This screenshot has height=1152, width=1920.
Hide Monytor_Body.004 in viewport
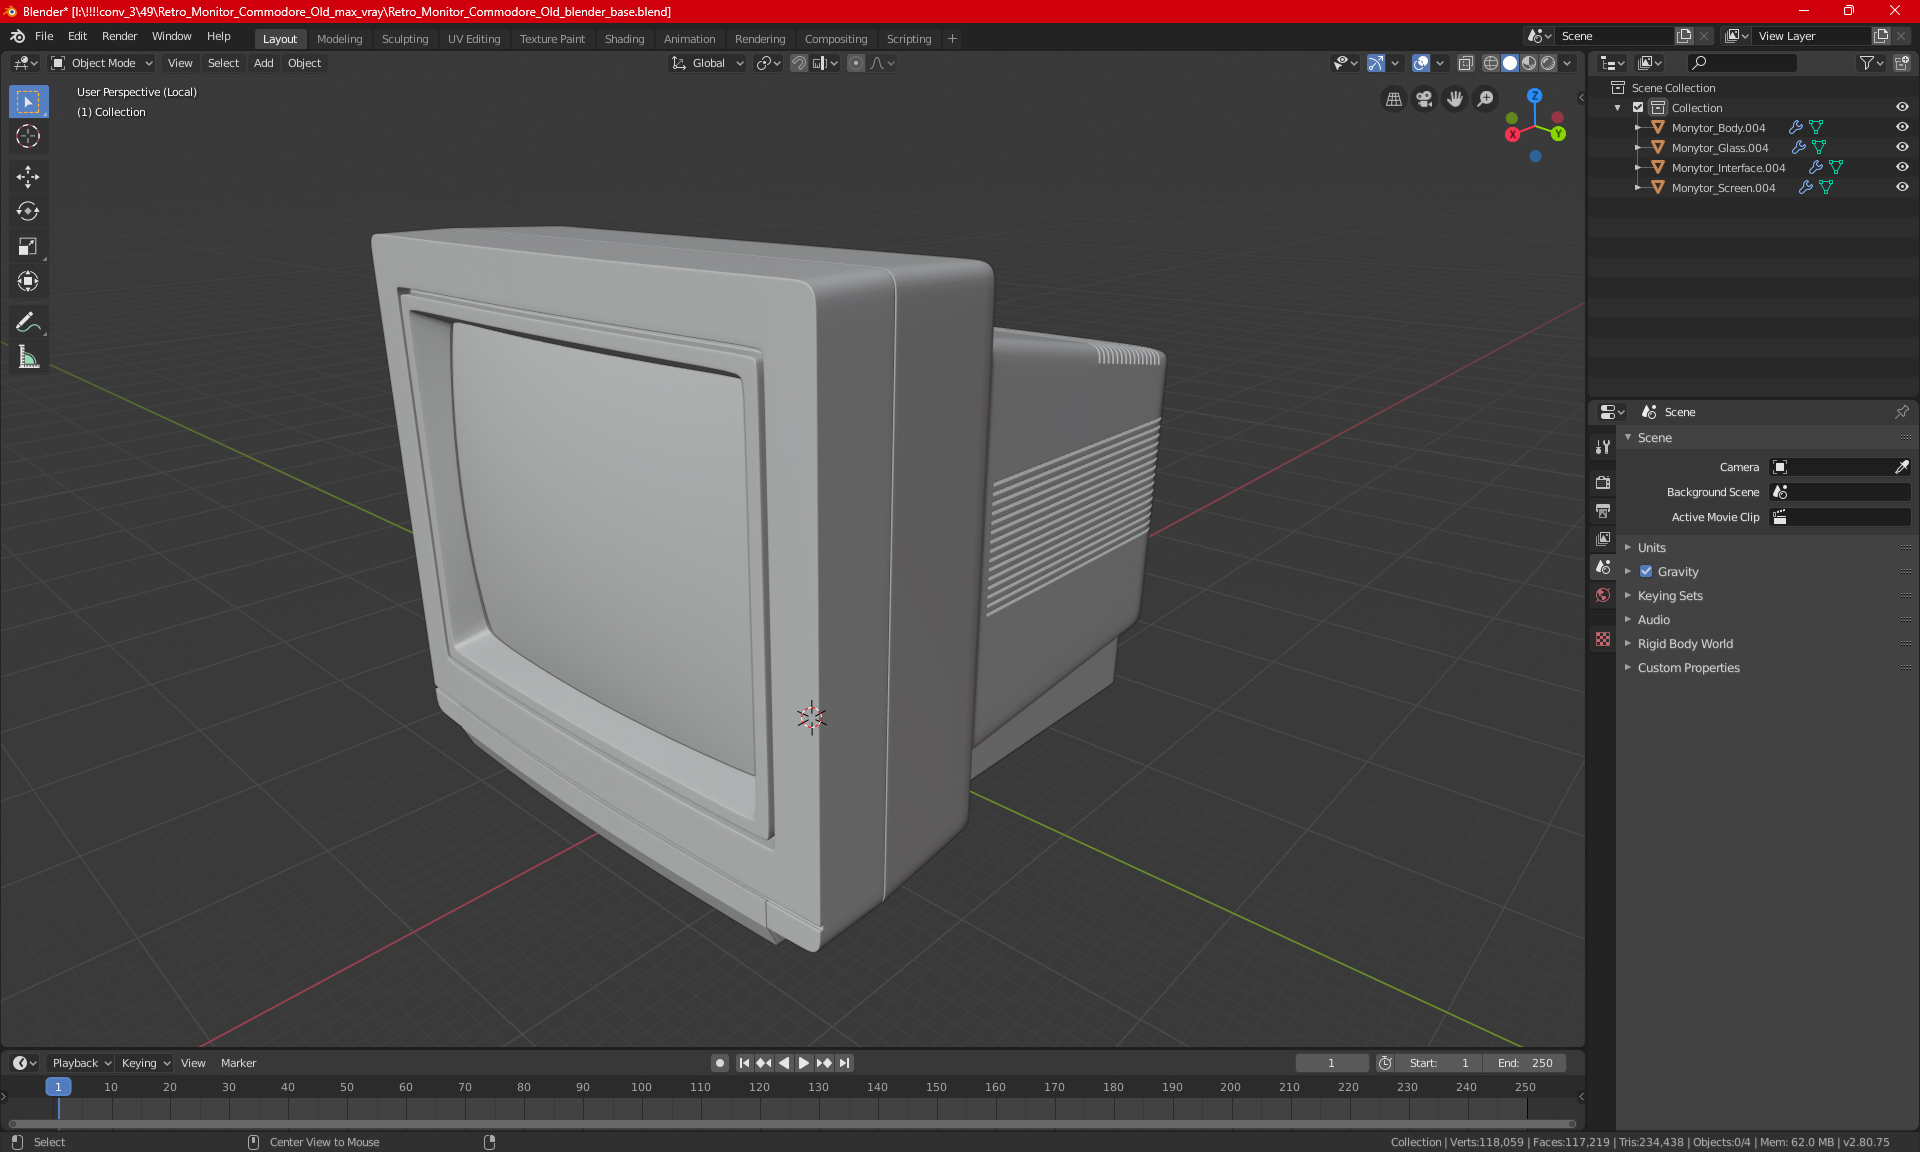coord(1902,128)
